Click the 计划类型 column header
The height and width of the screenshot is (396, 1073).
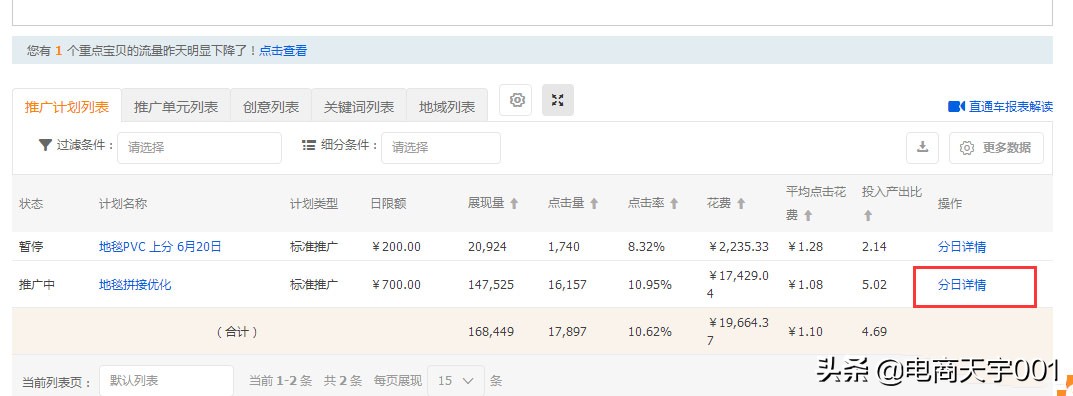coord(314,204)
